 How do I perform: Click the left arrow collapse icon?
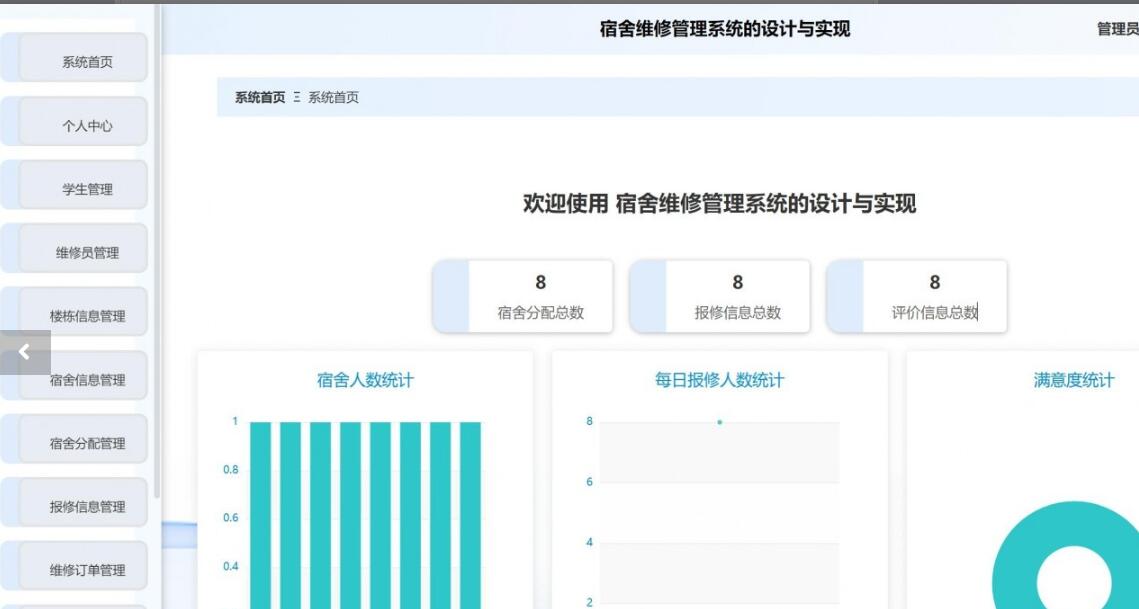pos(25,352)
